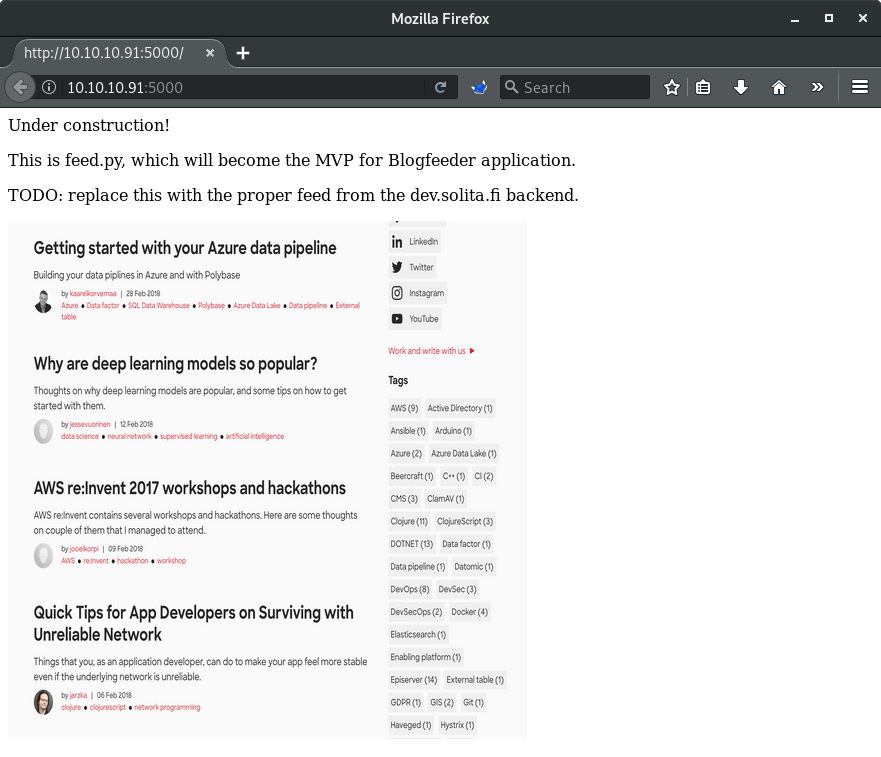Select the 'CMS (3)' tag
Image resolution: width=881 pixels, height=757 pixels.
click(x=404, y=498)
